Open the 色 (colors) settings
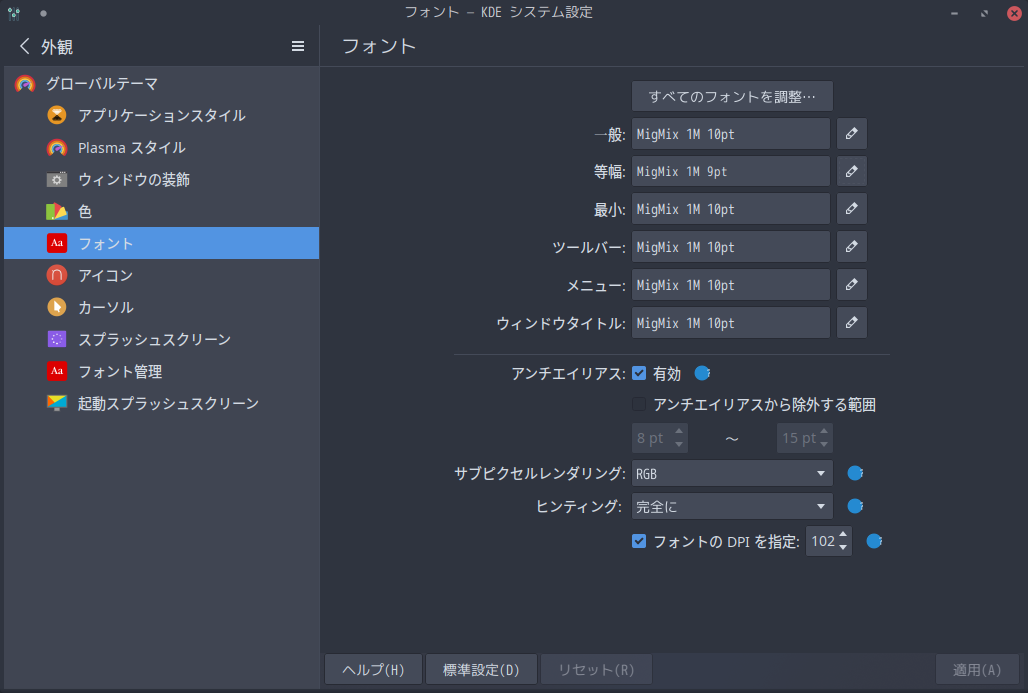1028x693 pixels. coord(161,211)
